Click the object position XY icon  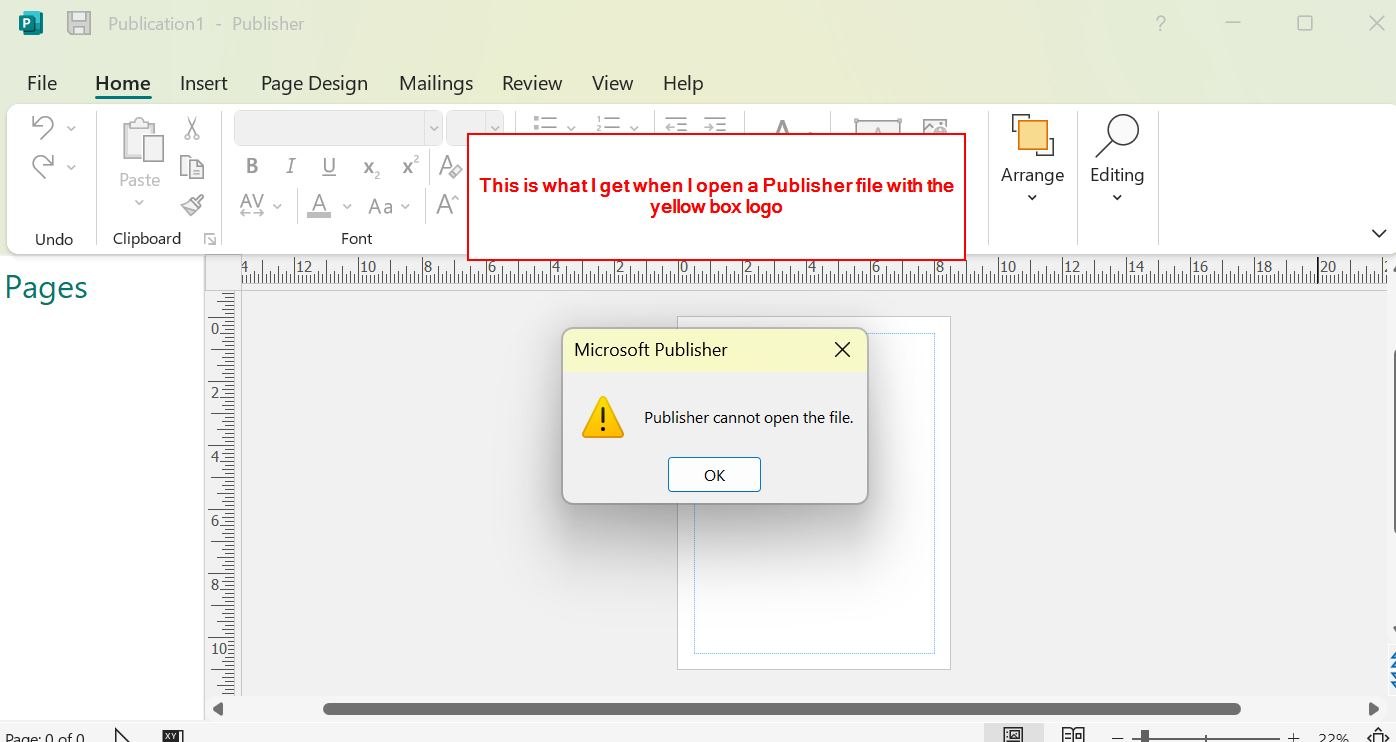(172, 736)
